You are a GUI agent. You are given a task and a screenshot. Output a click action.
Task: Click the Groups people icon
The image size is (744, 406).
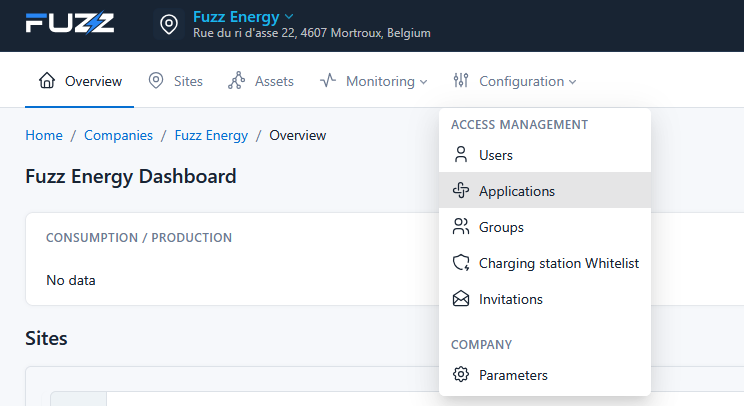point(461,226)
